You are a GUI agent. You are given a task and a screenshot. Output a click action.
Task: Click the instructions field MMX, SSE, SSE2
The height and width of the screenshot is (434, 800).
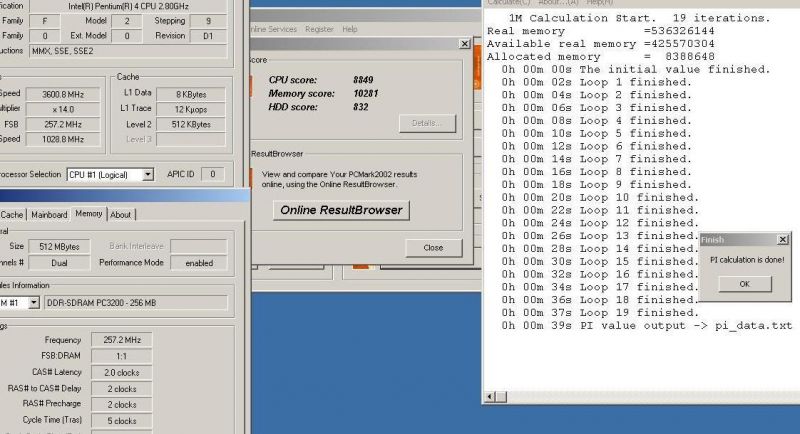[x=128, y=51]
